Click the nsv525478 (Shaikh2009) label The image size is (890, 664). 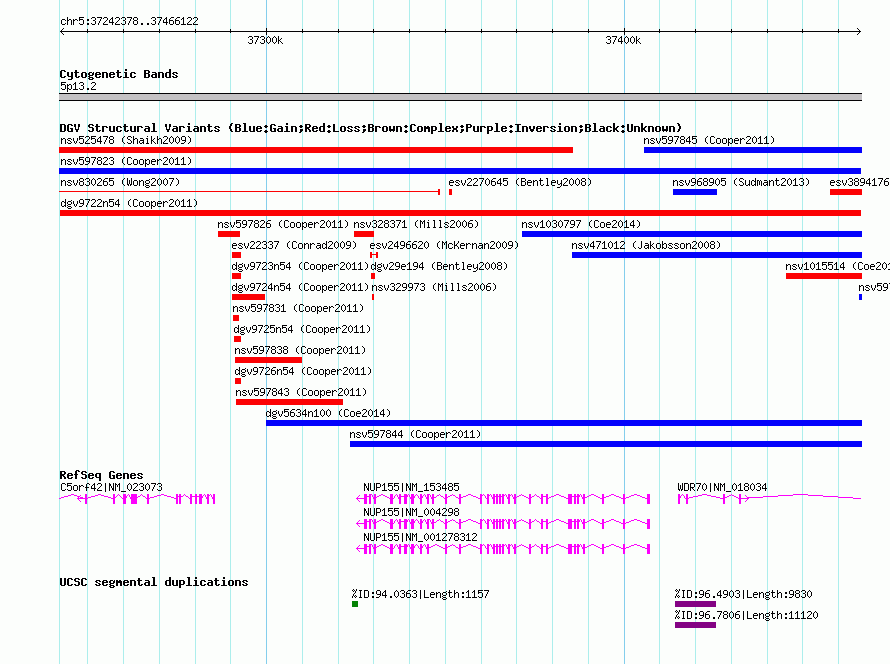(x=126, y=140)
